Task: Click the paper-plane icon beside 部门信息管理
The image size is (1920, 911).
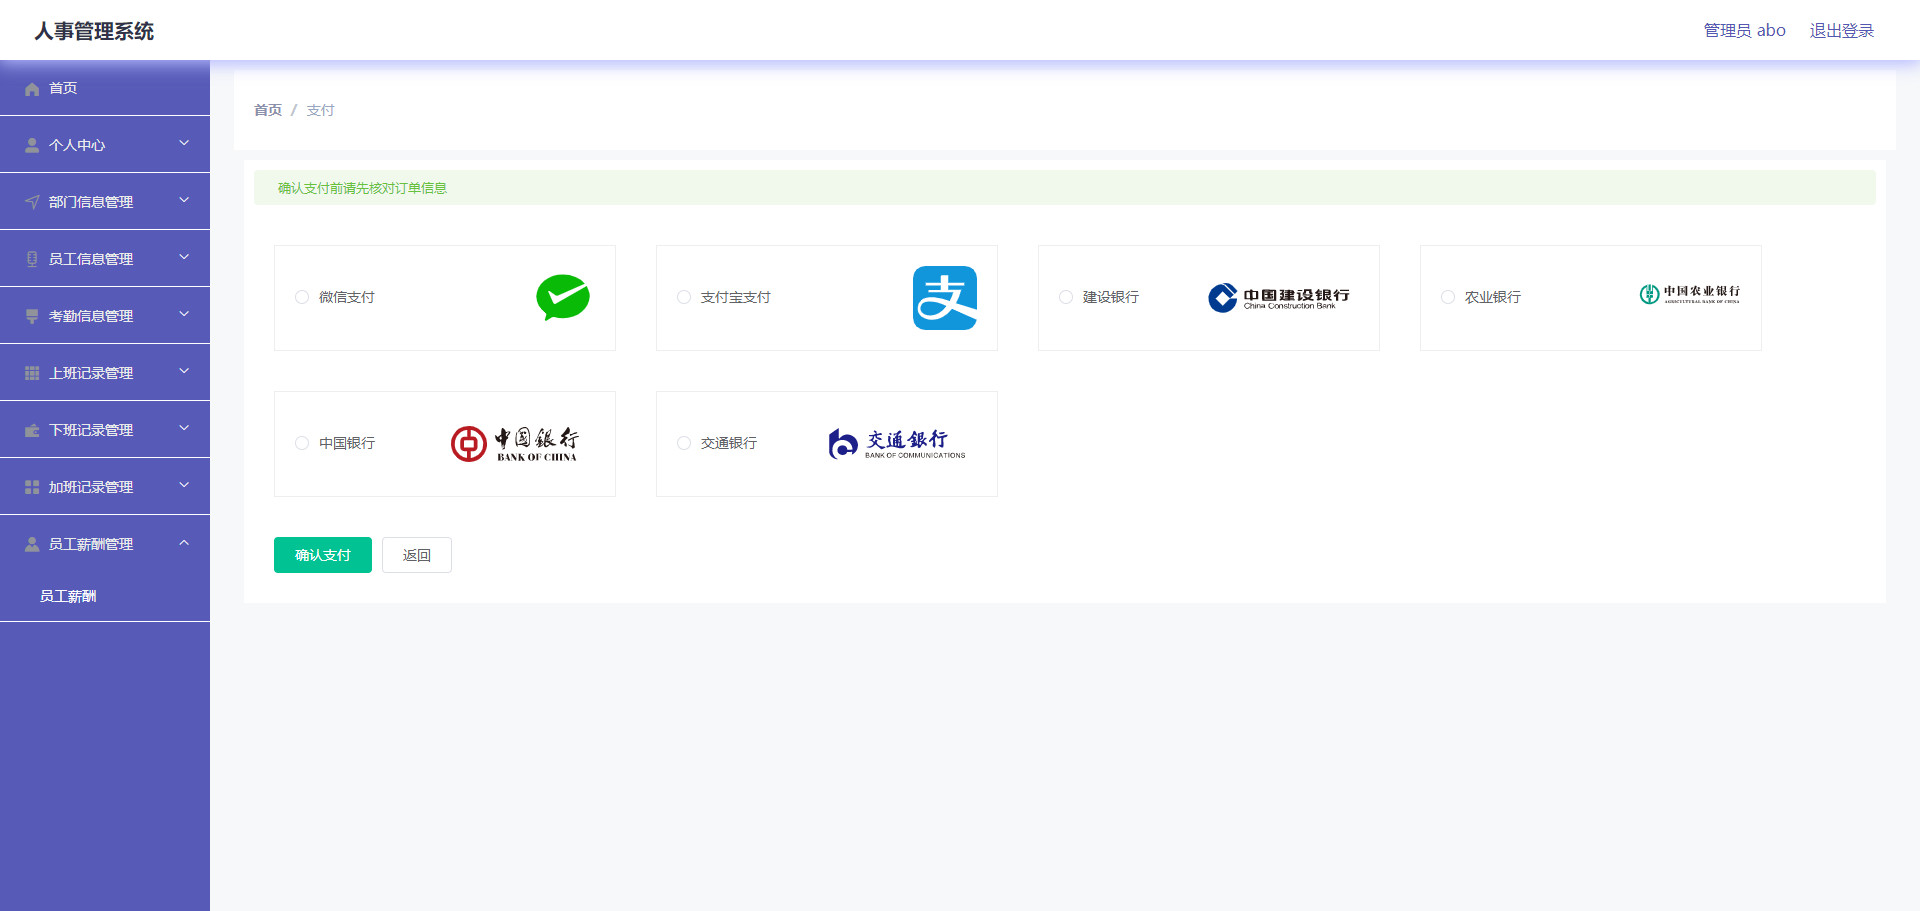Action: (x=32, y=203)
